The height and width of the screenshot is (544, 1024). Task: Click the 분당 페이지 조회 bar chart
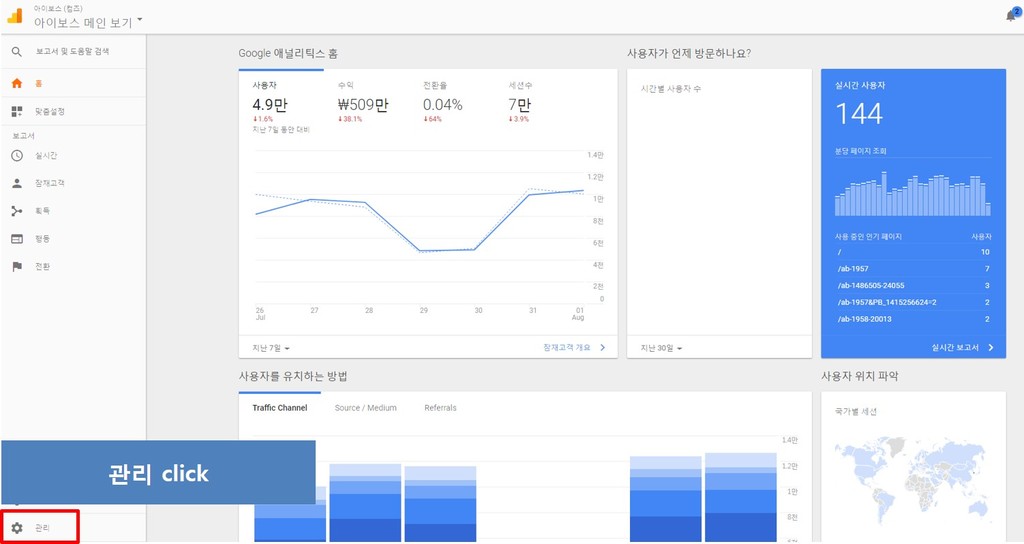point(912,194)
